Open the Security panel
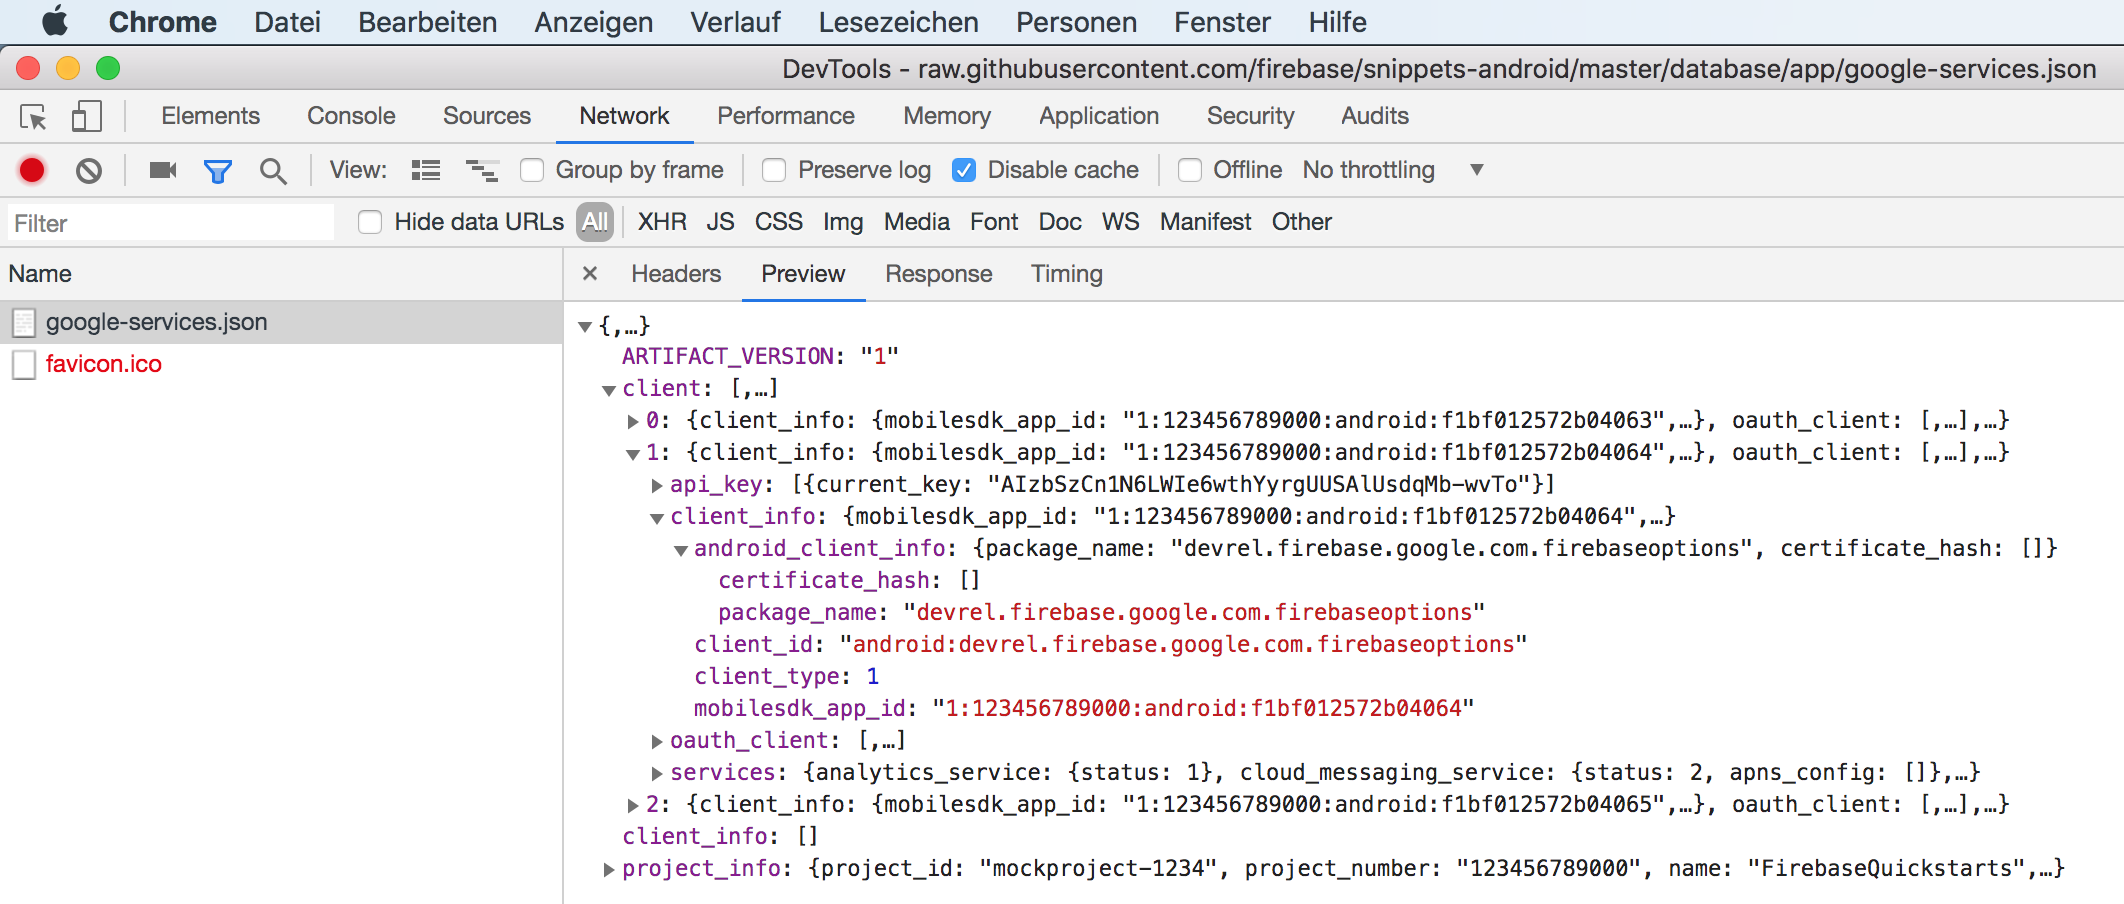The width and height of the screenshot is (2124, 904). pyautogui.click(x=1250, y=116)
